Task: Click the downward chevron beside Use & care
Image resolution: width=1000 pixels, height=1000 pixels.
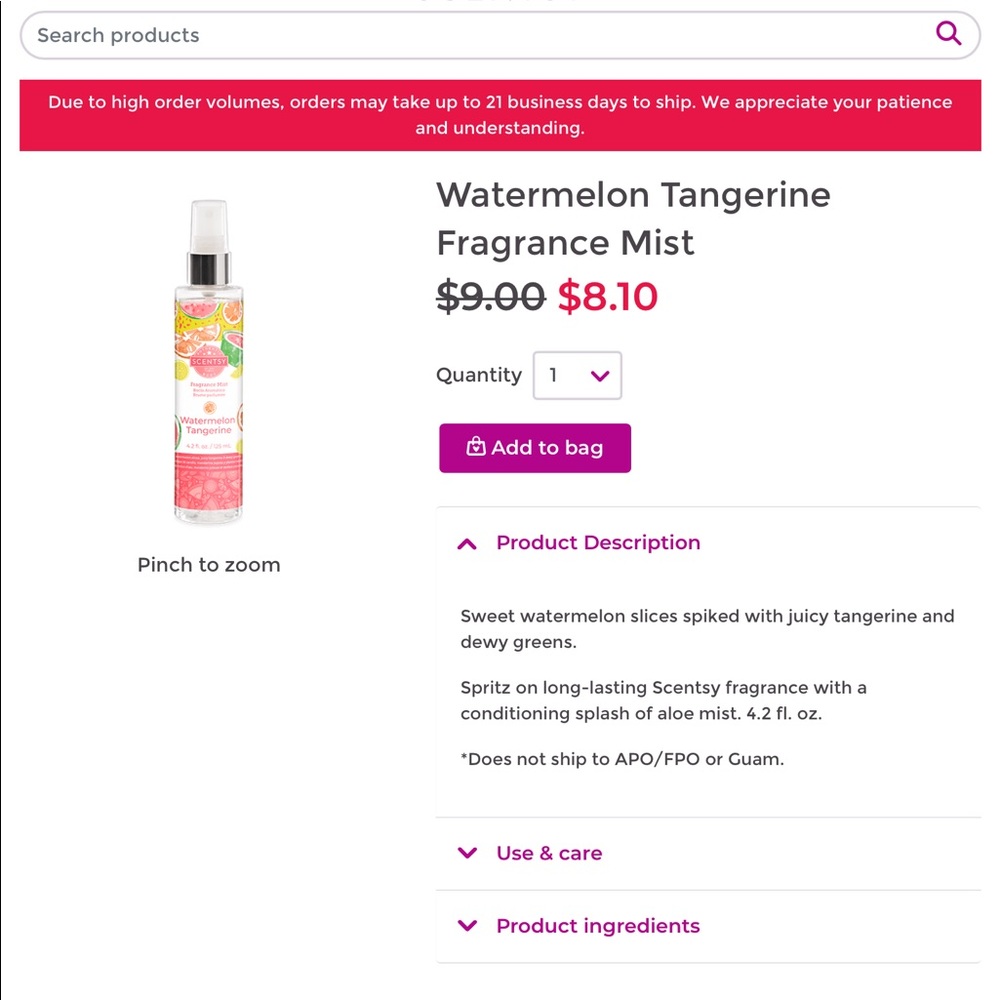Action: (x=466, y=853)
